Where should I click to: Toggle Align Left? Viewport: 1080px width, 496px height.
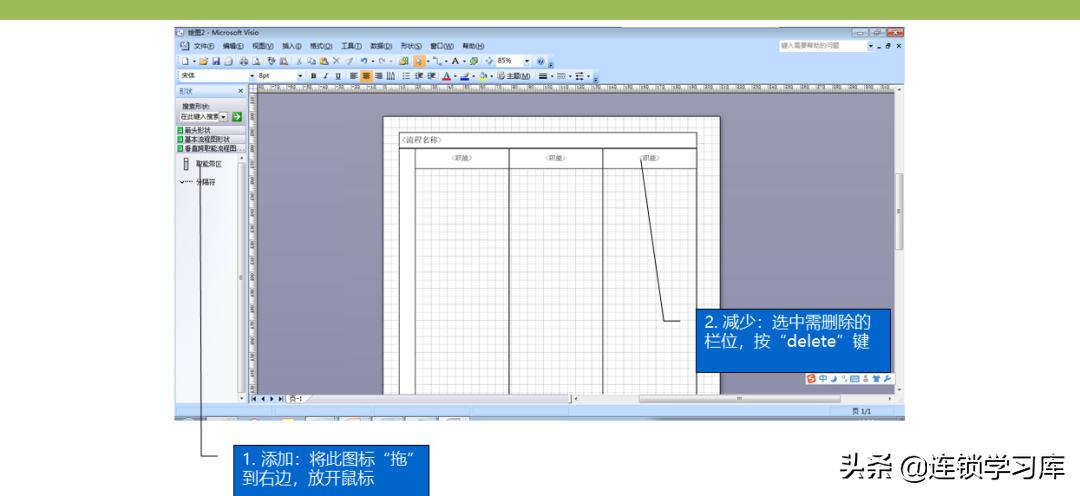pos(353,76)
